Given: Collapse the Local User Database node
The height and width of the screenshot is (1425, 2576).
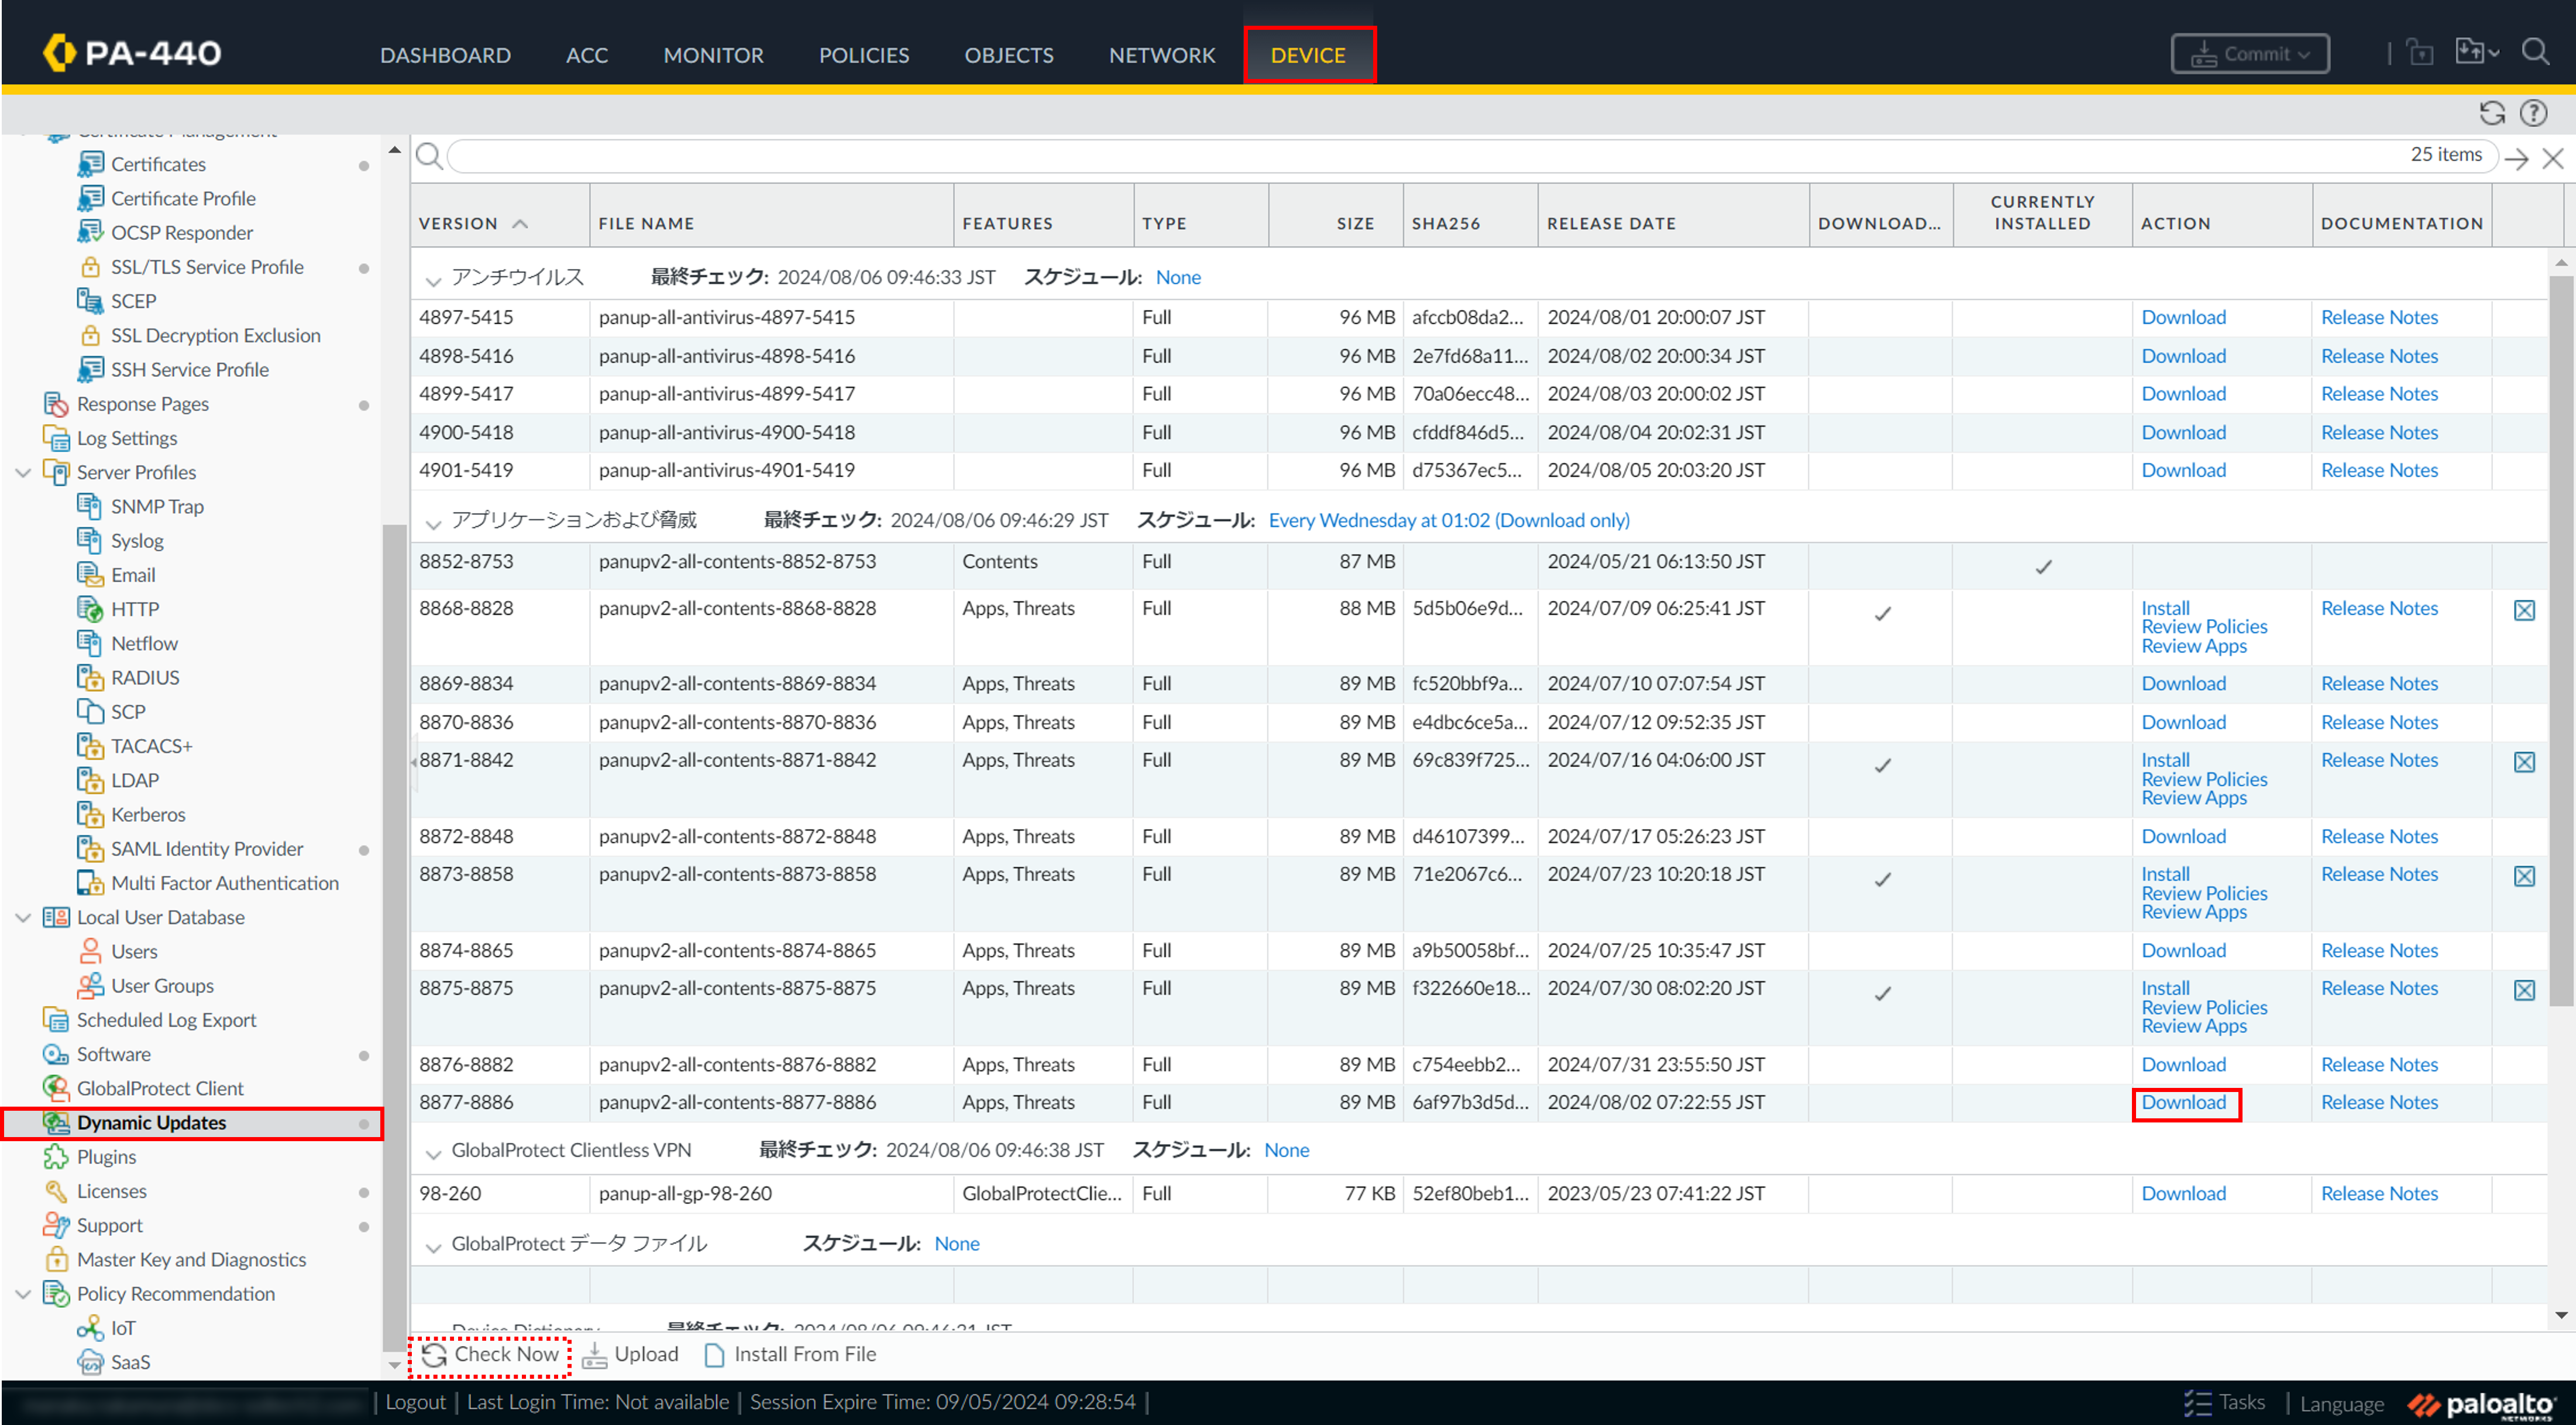Looking at the screenshot, I should [x=23, y=917].
